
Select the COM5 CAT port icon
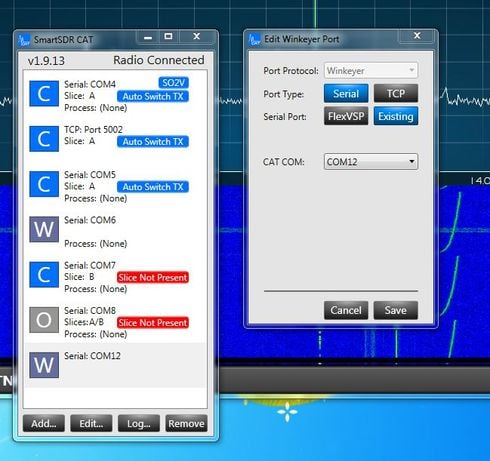click(x=44, y=184)
